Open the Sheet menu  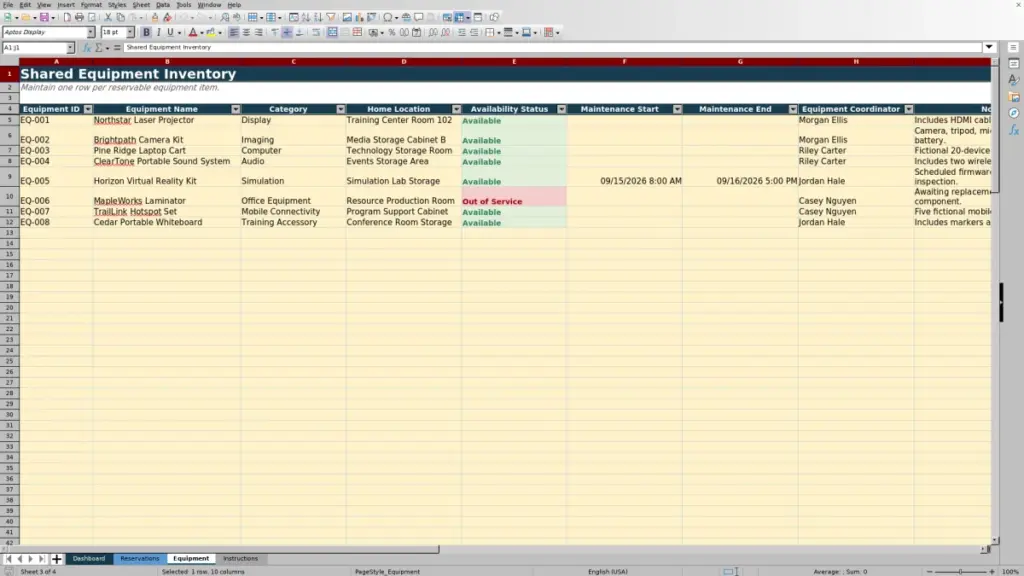pos(141,5)
